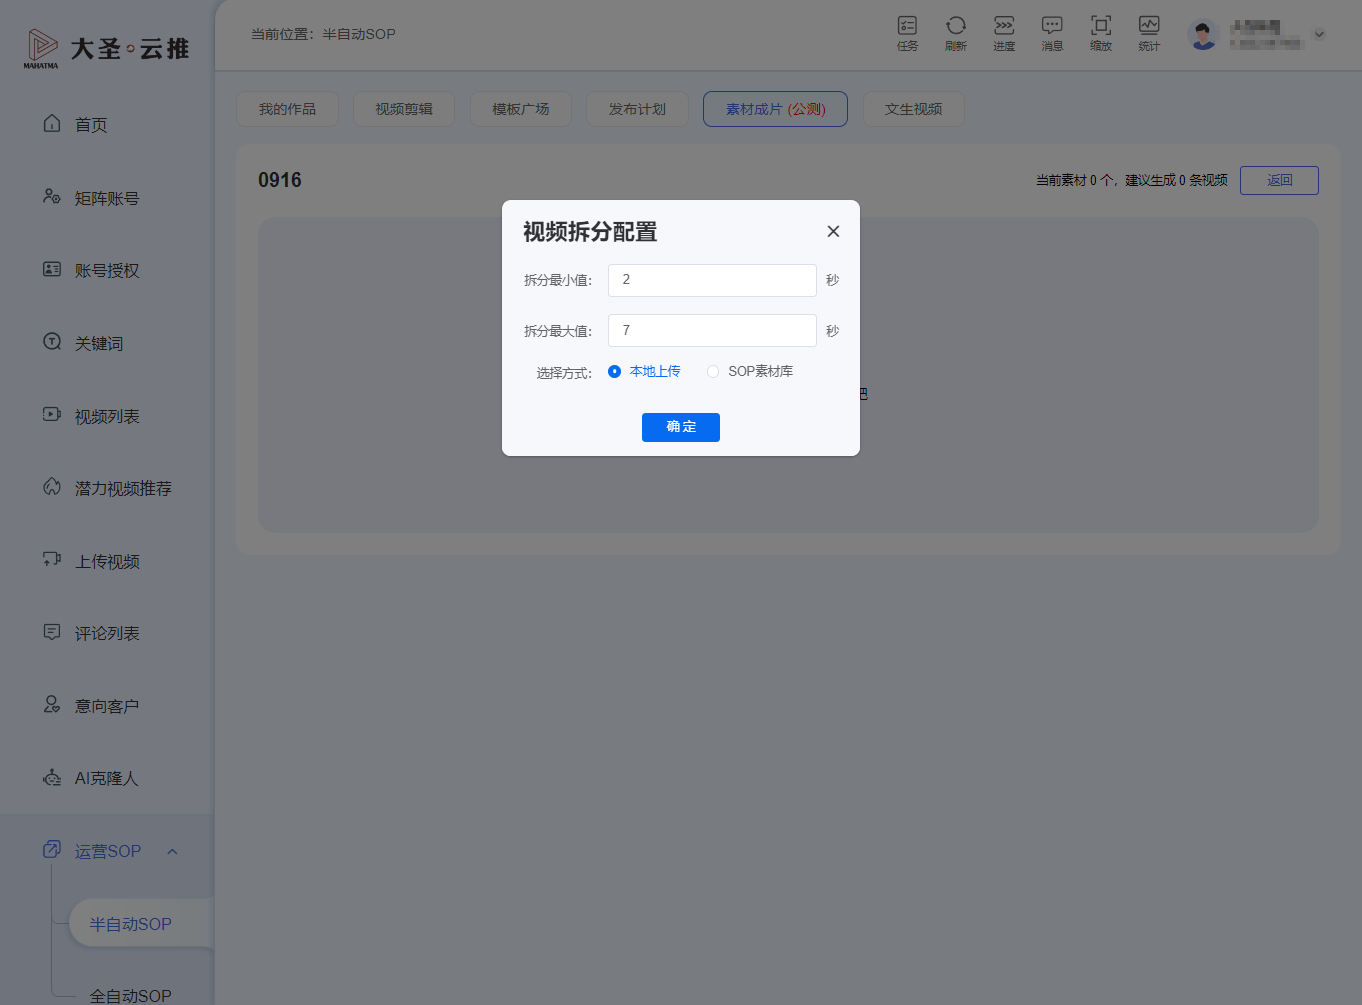Select the 本地上传 radio option
This screenshot has height=1005, width=1362.
coord(645,371)
